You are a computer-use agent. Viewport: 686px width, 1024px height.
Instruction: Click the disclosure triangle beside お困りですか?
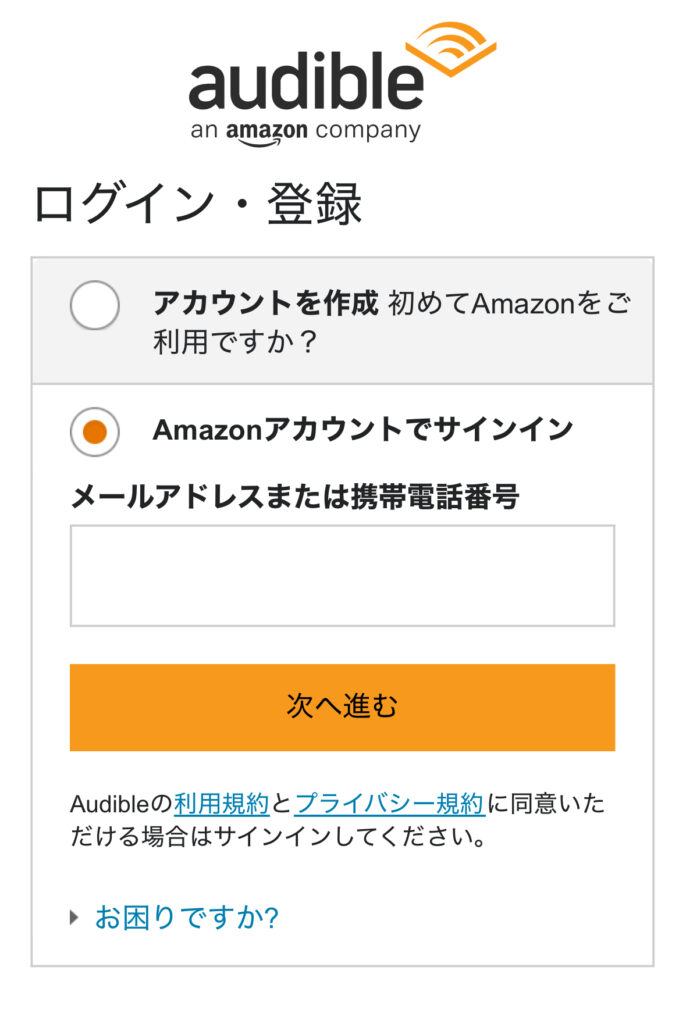tap(74, 918)
